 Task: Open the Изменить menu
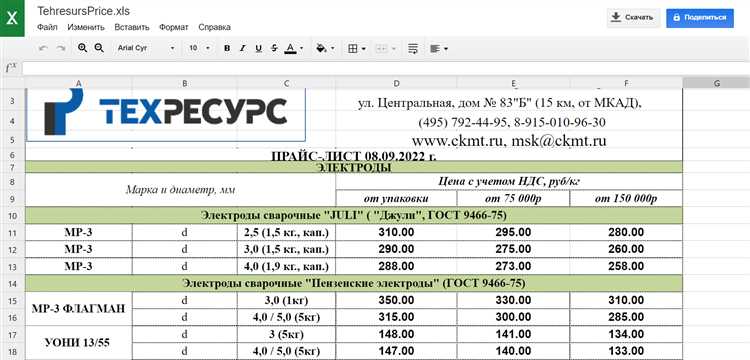click(x=86, y=27)
